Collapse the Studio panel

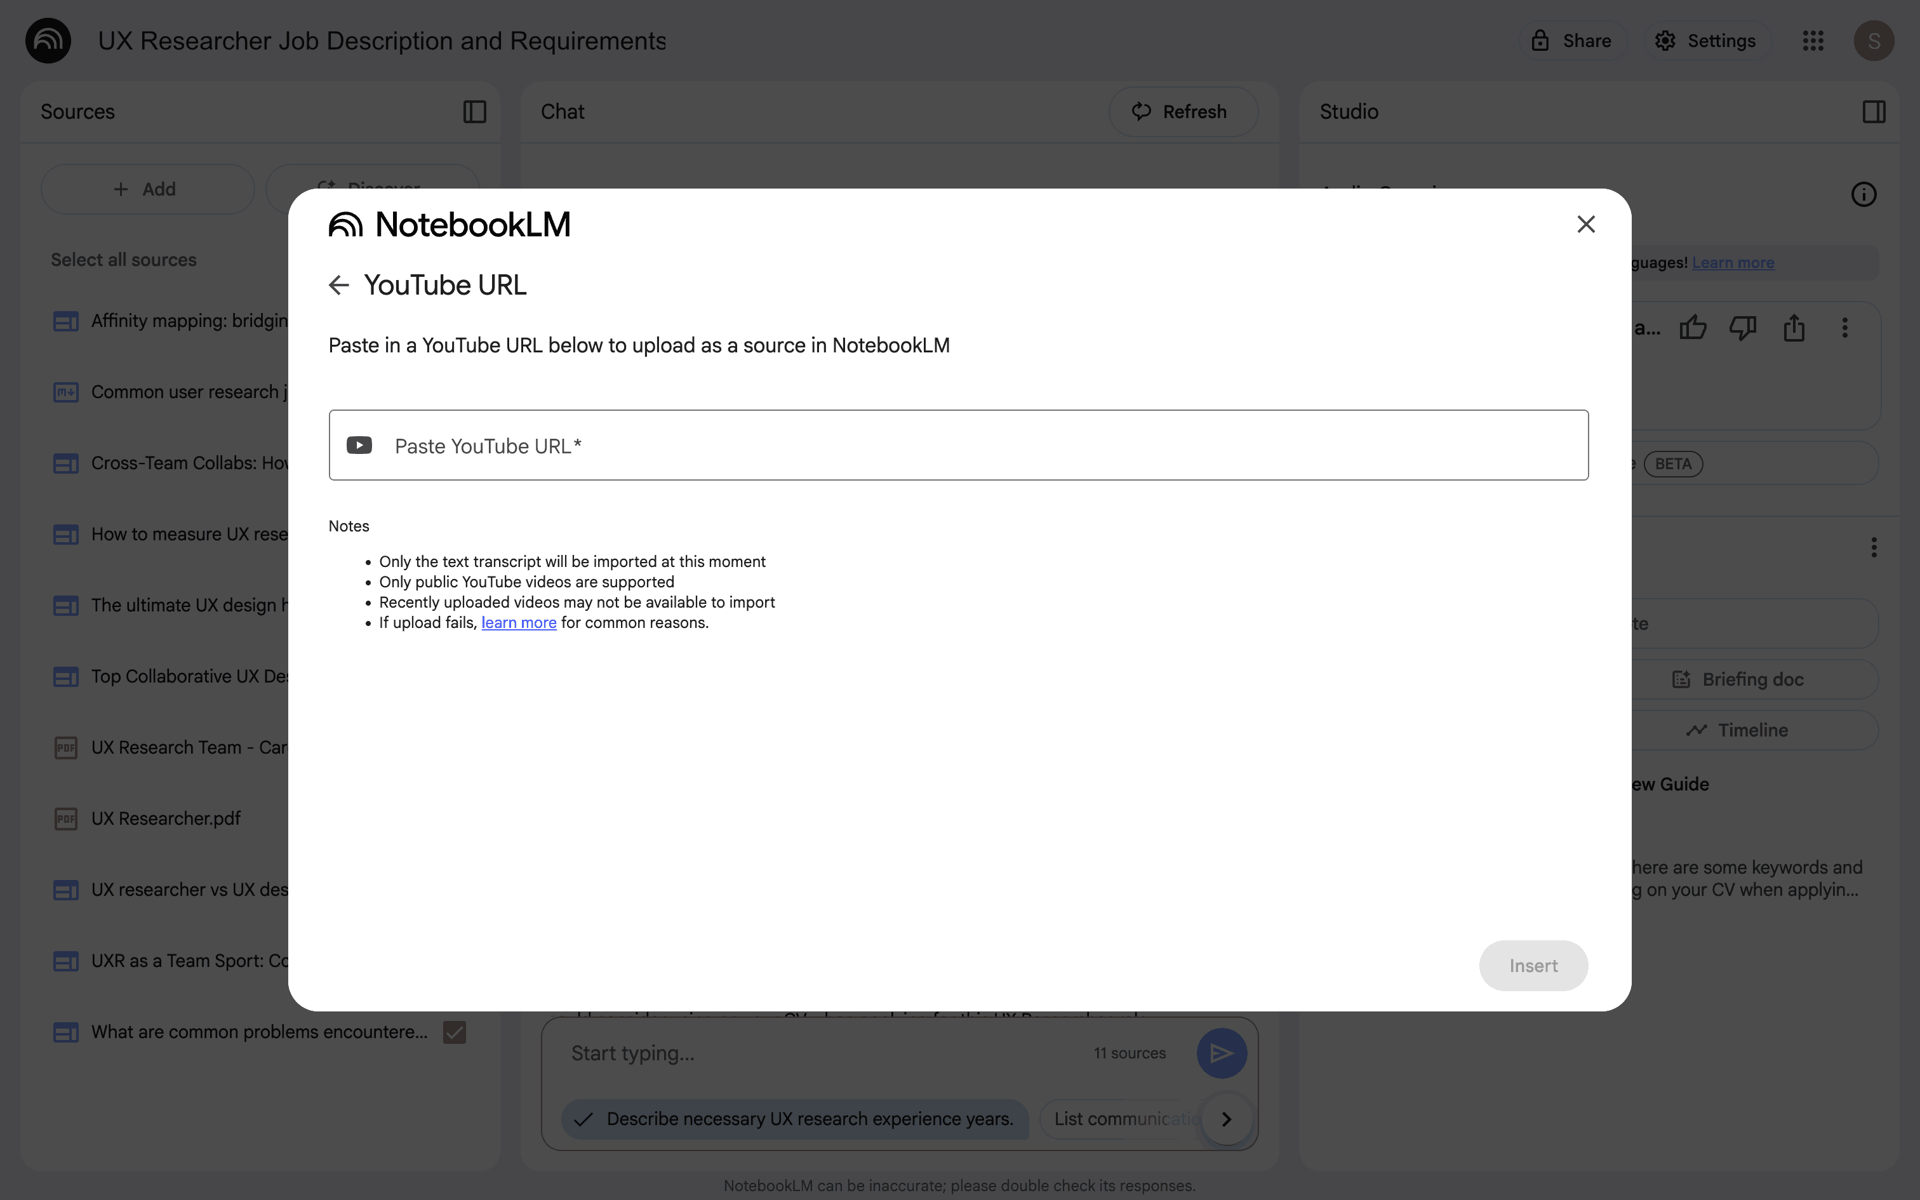(x=1874, y=112)
